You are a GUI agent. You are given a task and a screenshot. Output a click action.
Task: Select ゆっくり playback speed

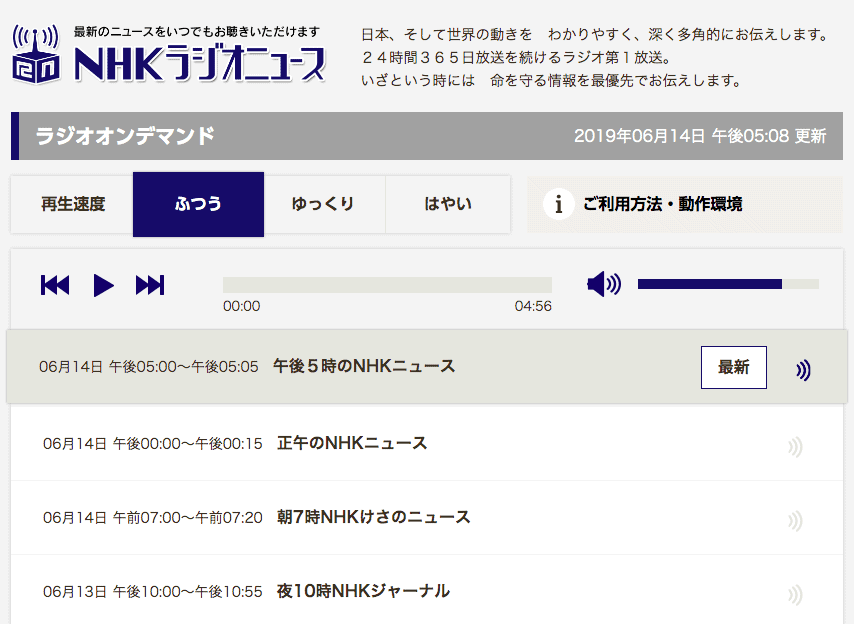coord(325,204)
